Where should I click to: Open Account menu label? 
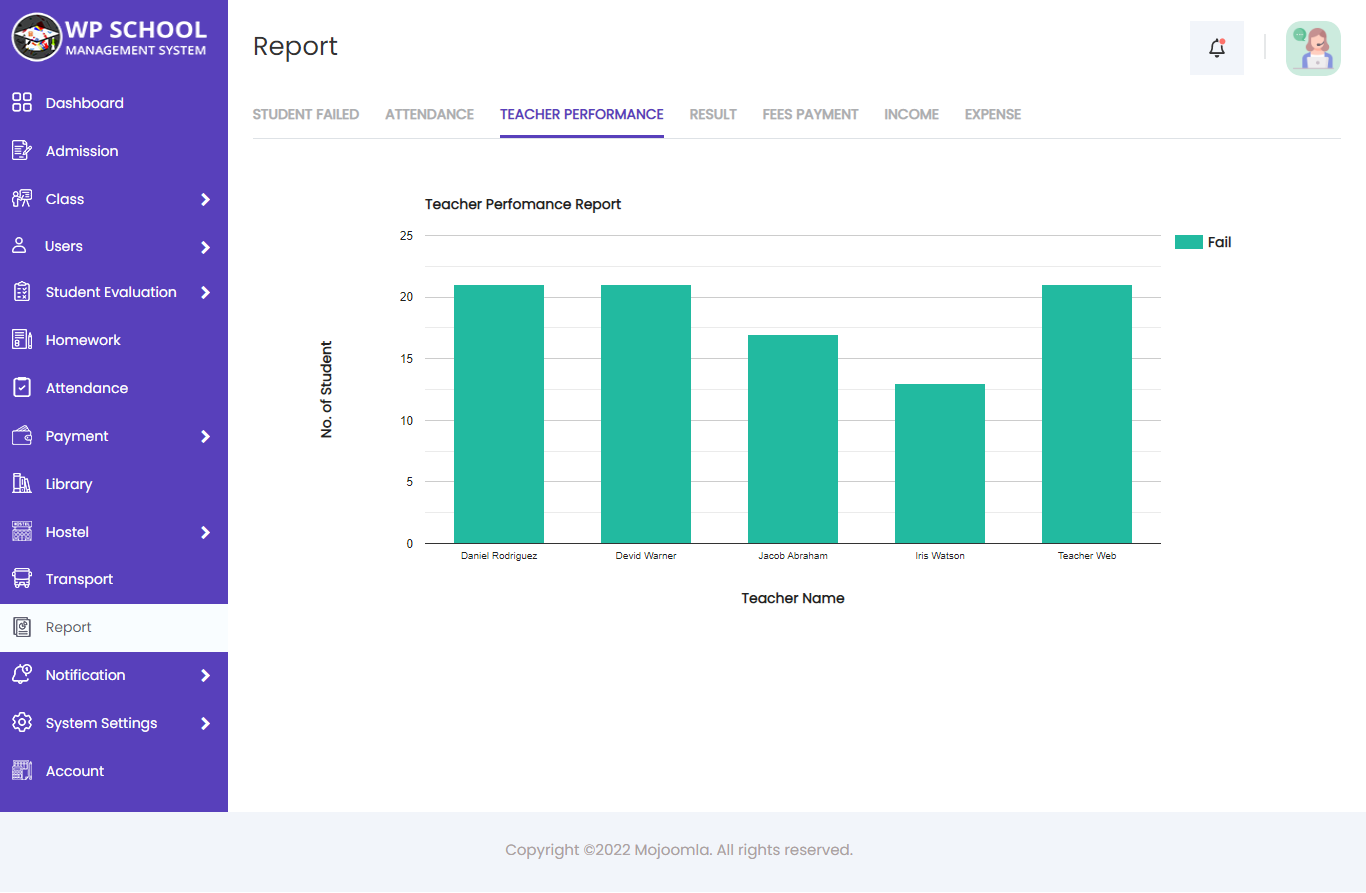75,771
